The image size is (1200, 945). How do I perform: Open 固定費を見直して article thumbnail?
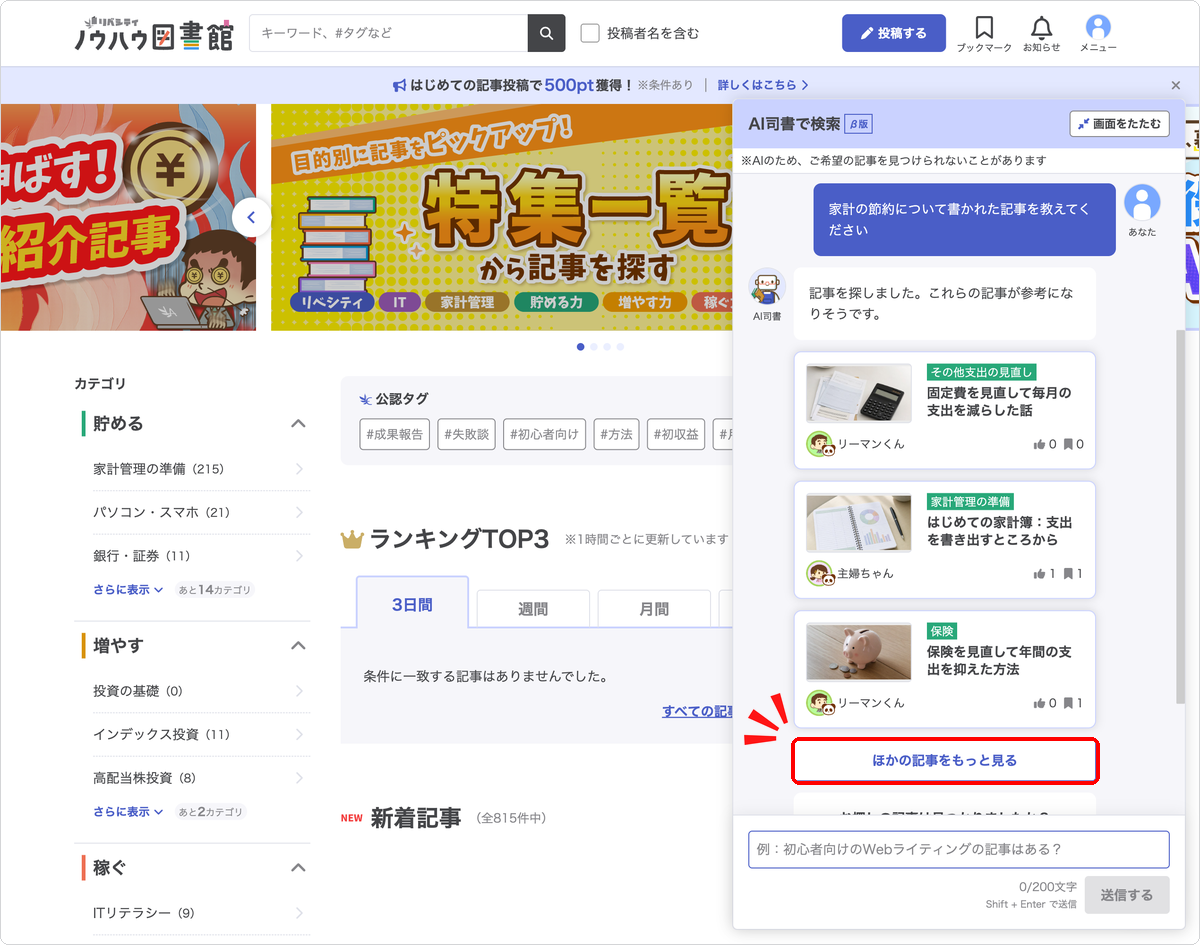pyautogui.click(x=859, y=394)
